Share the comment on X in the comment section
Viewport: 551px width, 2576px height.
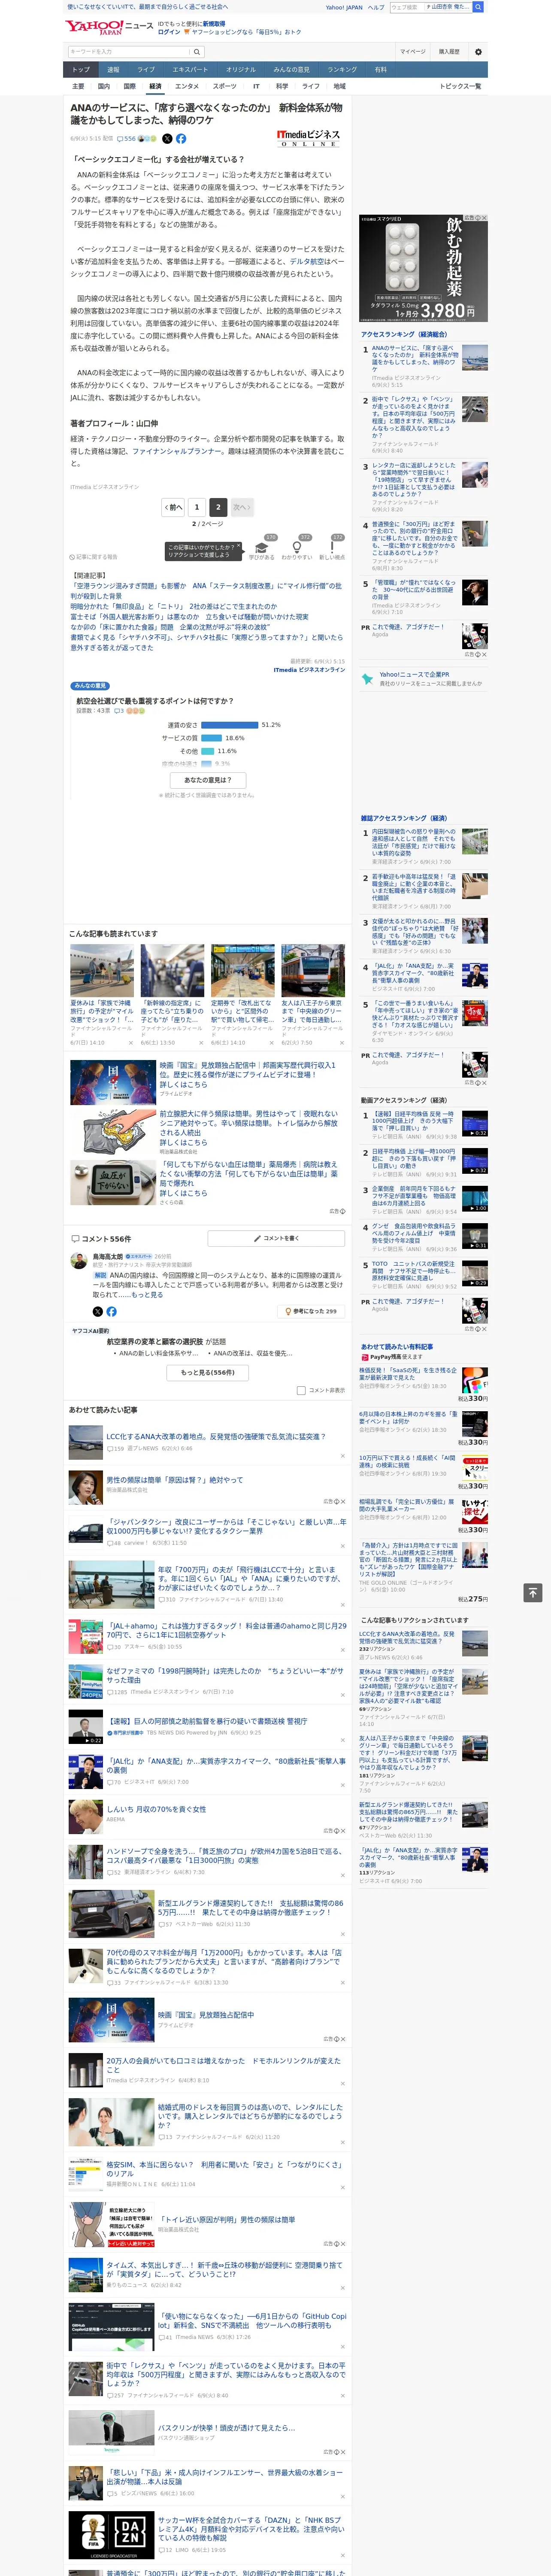pos(98,1311)
